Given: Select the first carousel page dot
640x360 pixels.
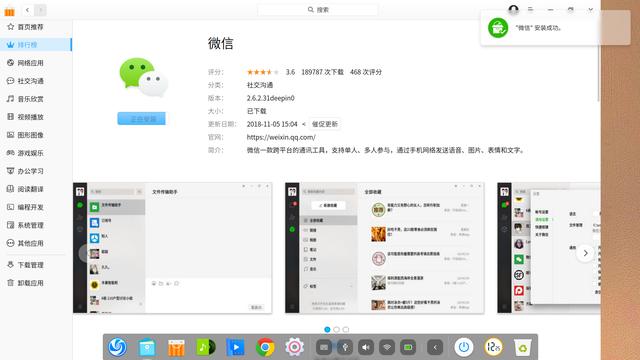Looking at the screenshot, I should (x=327, y=329).
